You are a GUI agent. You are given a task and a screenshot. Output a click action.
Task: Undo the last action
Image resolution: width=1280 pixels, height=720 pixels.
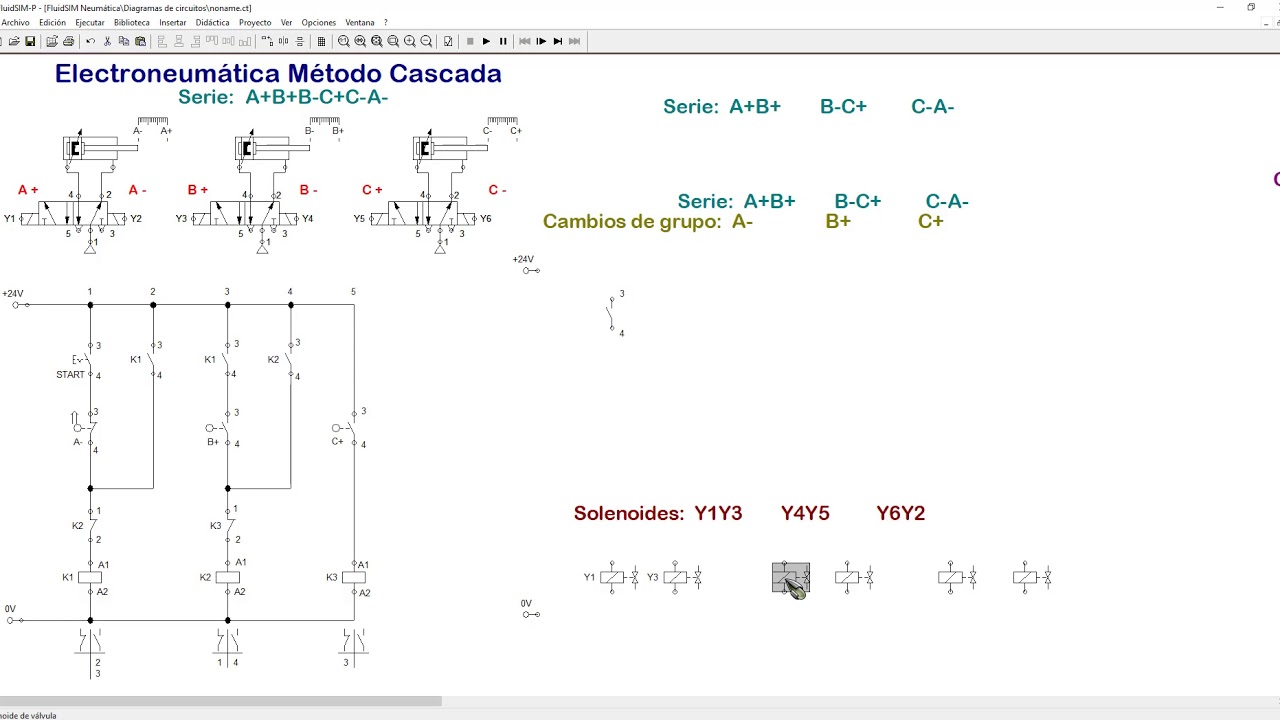90,41
